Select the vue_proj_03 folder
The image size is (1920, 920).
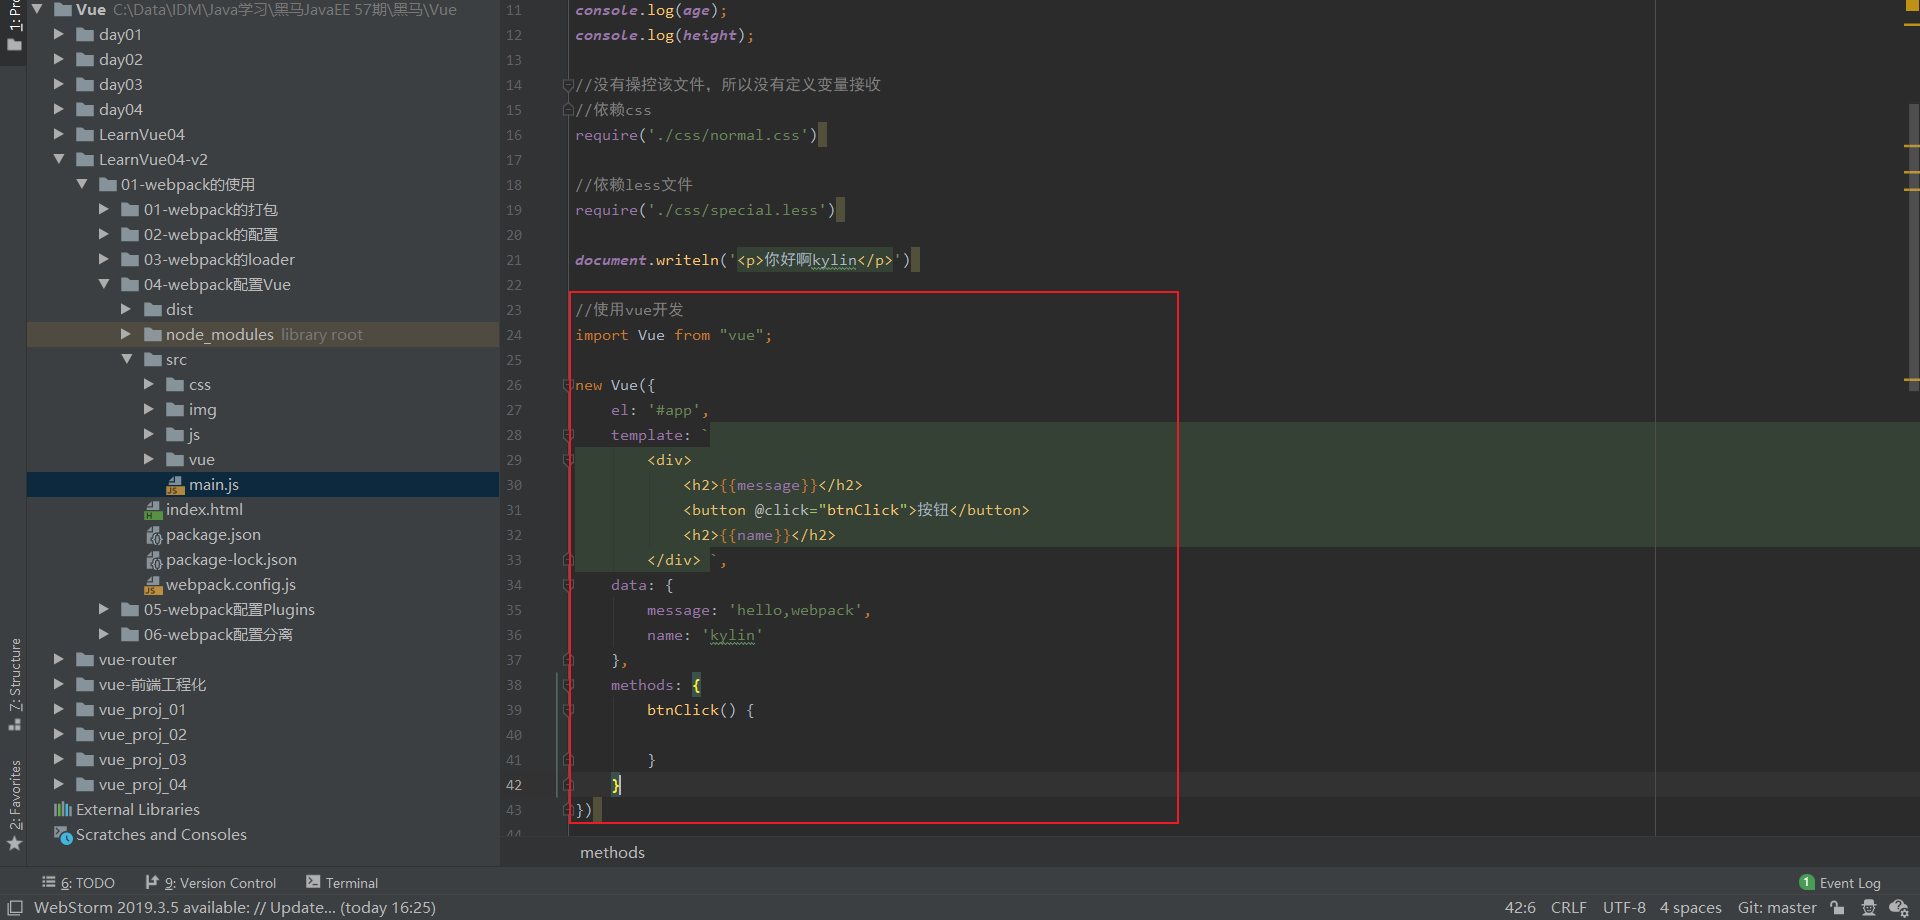(142, 760)
